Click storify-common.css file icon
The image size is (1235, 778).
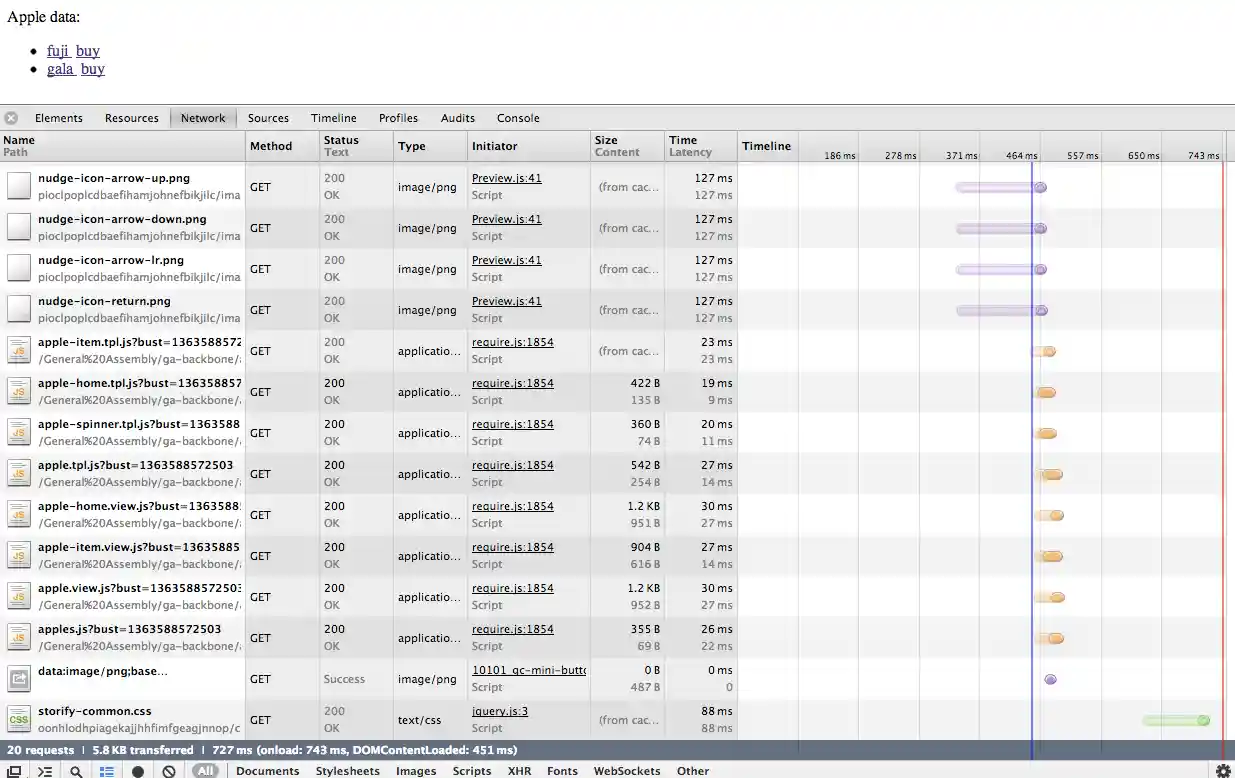[x=19, y=719]
